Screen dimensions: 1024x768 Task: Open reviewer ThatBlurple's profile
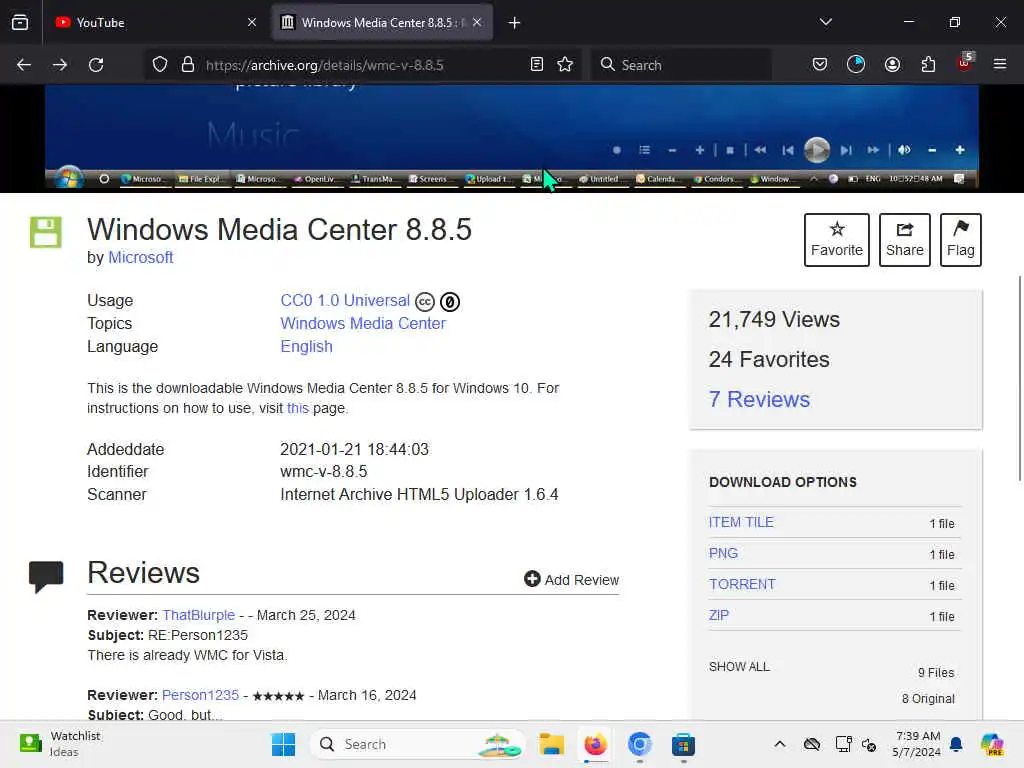click(199, 615)
